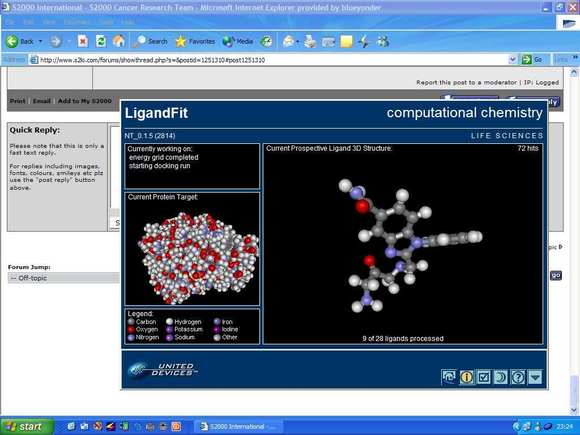Click the Edit icon next to Print
The image size is (580, 435).
click(x=328, y=42)
